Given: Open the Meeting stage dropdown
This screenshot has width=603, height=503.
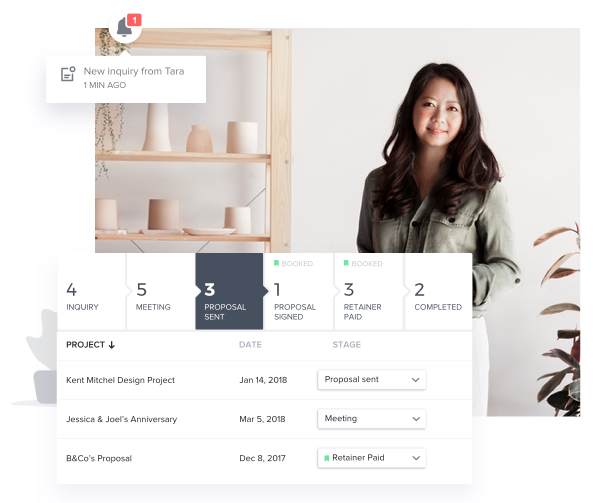Looking at the screenshot, I should (371, 419).
